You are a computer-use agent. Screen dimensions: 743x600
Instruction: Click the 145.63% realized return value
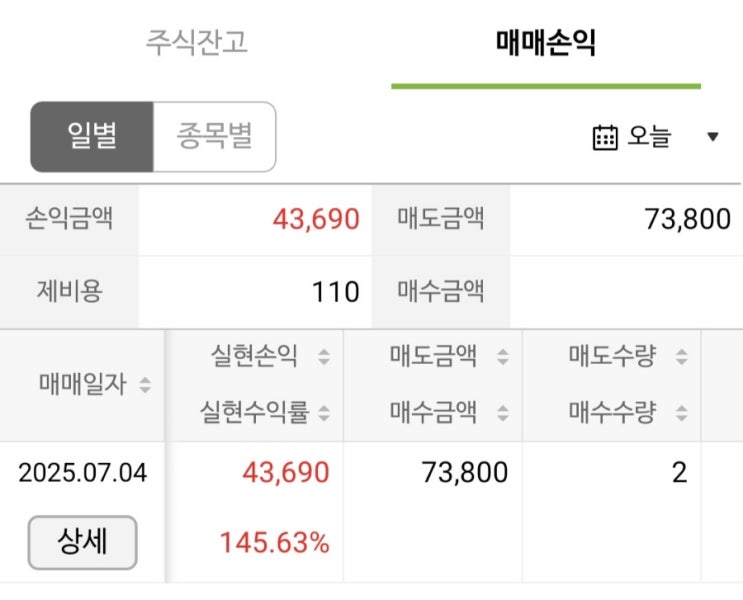point(274,544)
